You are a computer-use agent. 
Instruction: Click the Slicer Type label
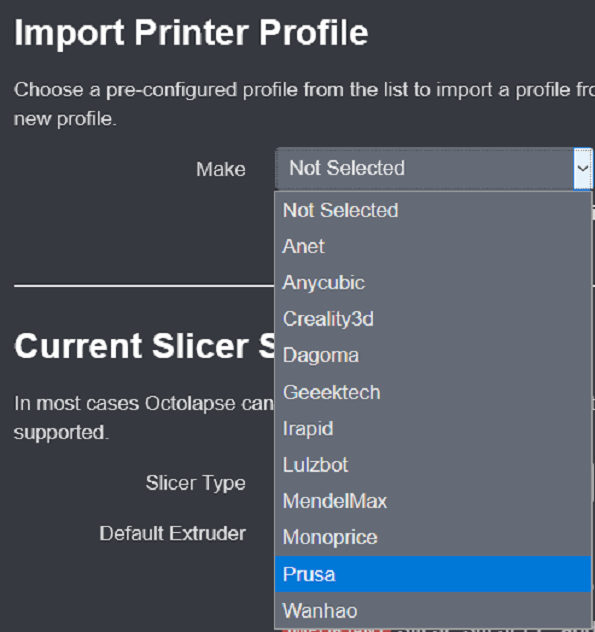196,483
